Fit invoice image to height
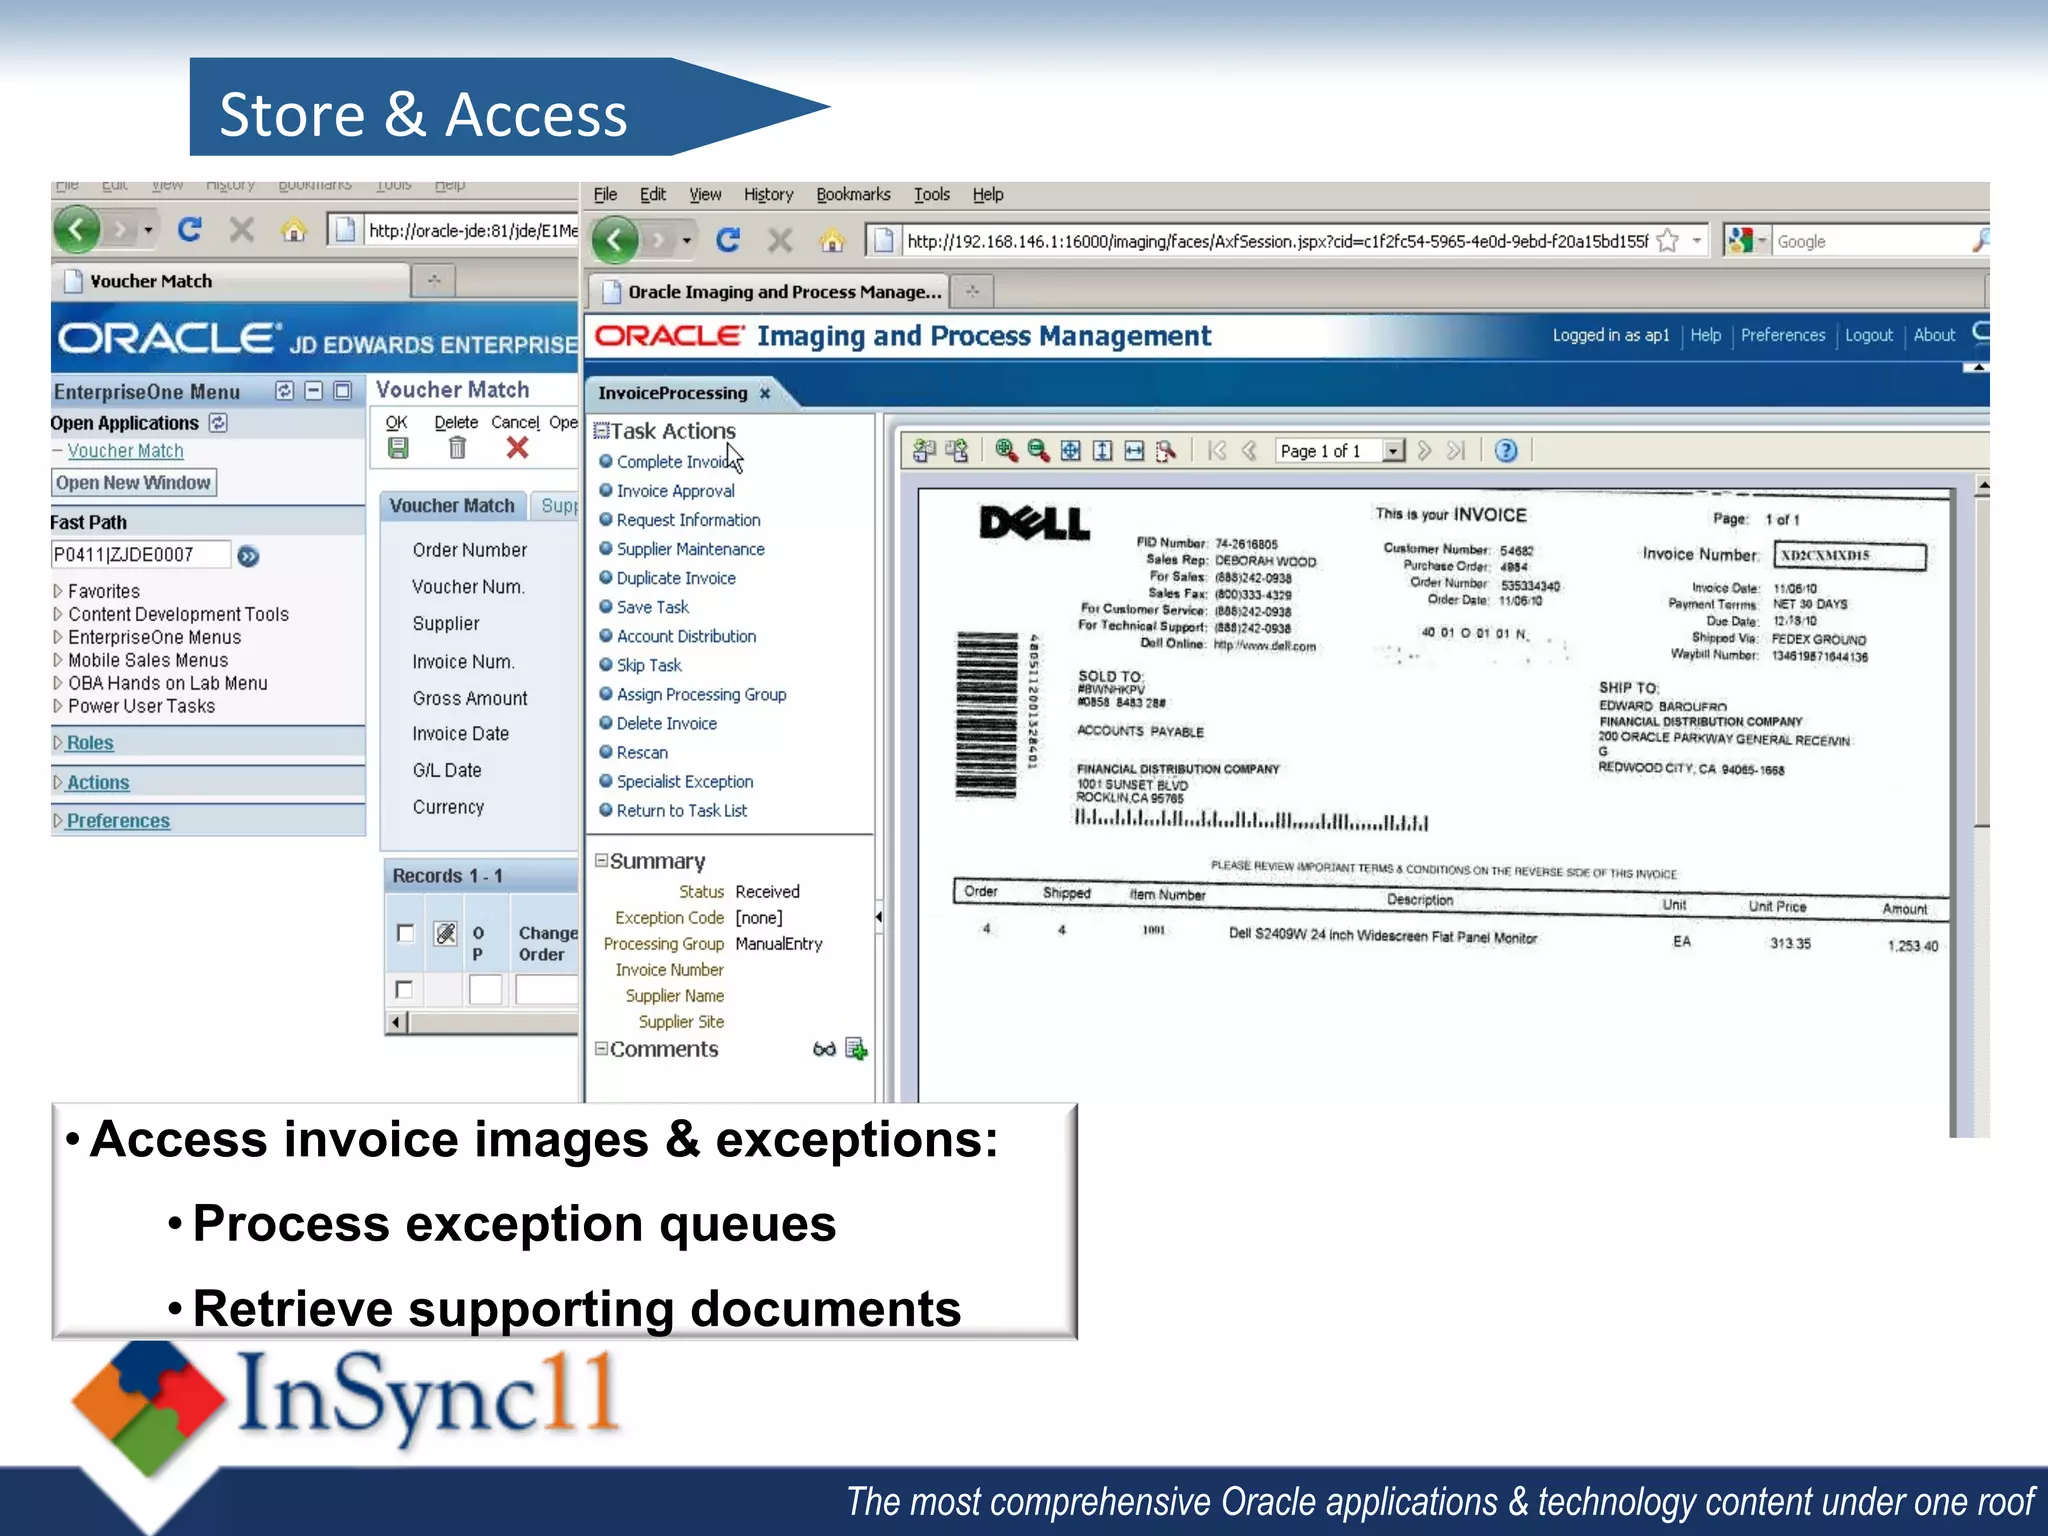Screen dimensions: 2048x1536 point(1102,451)
